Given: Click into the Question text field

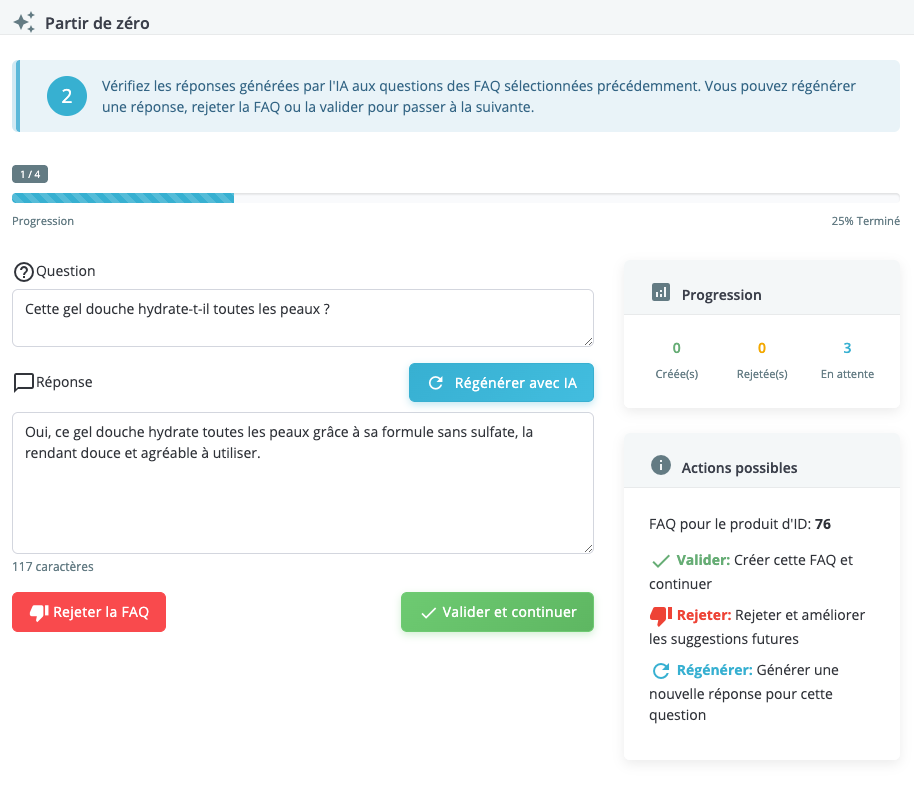Looking at the screenshot, I should [302, 318].
